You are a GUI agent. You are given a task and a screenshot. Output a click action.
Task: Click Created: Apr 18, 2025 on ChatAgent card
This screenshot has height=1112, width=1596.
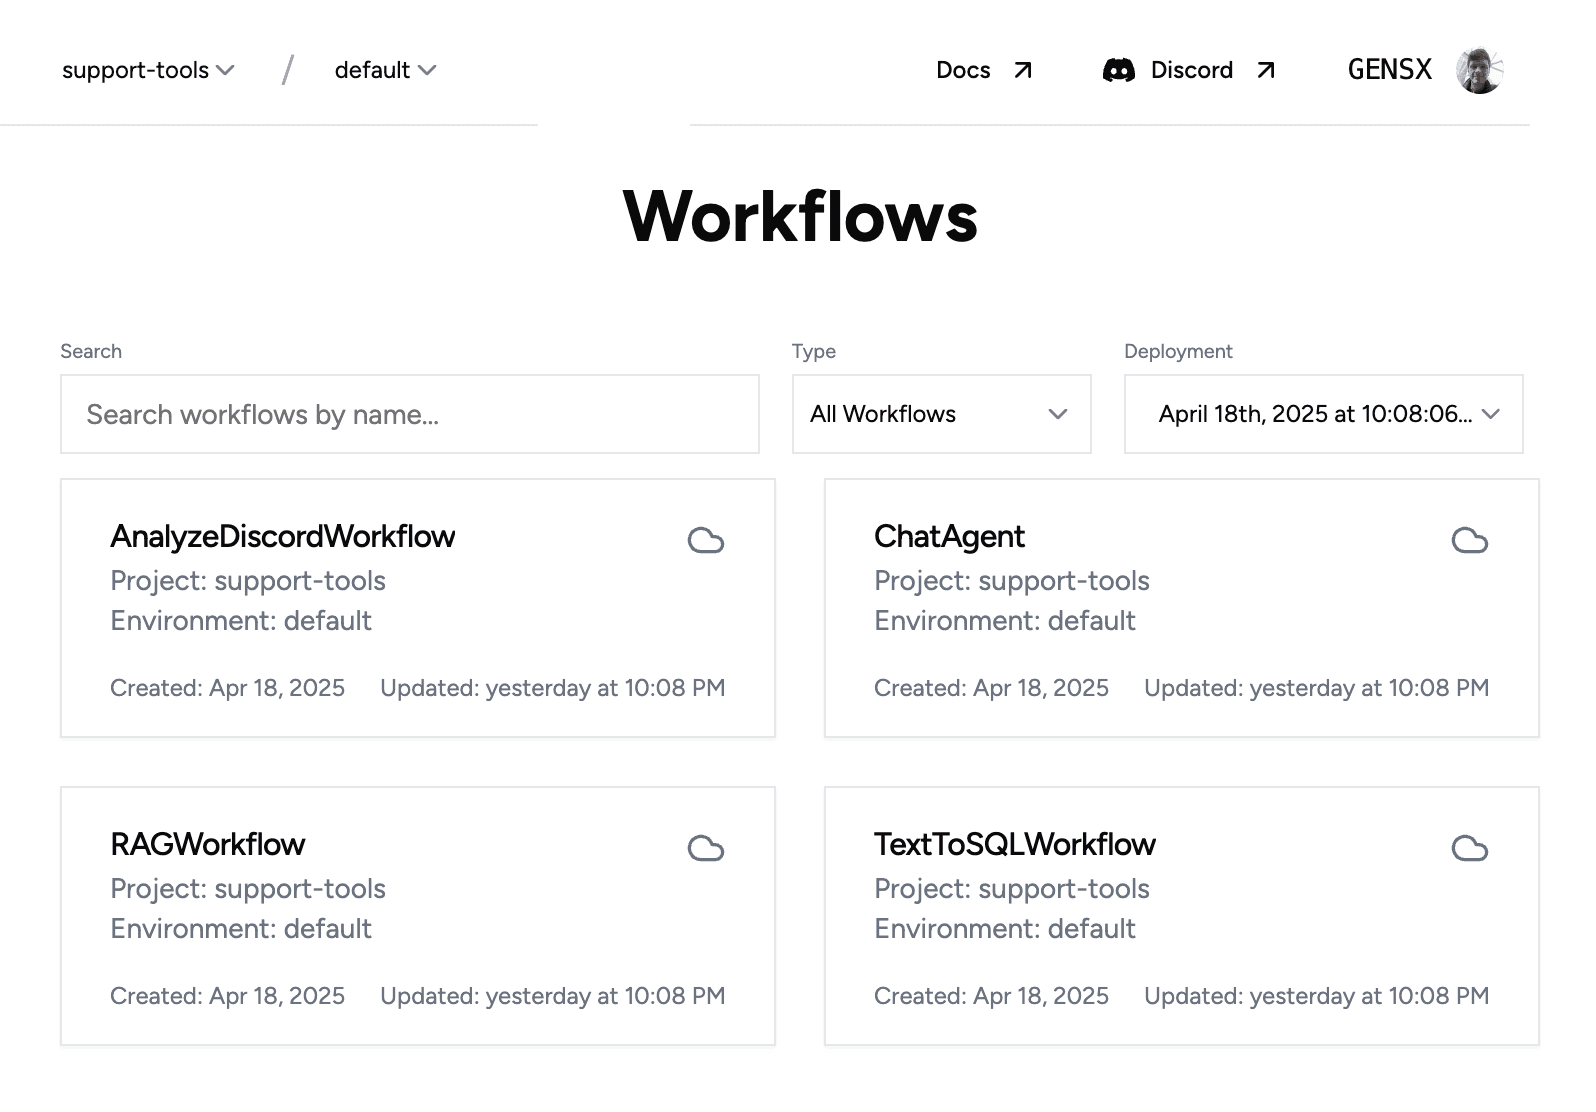point(991,688)
